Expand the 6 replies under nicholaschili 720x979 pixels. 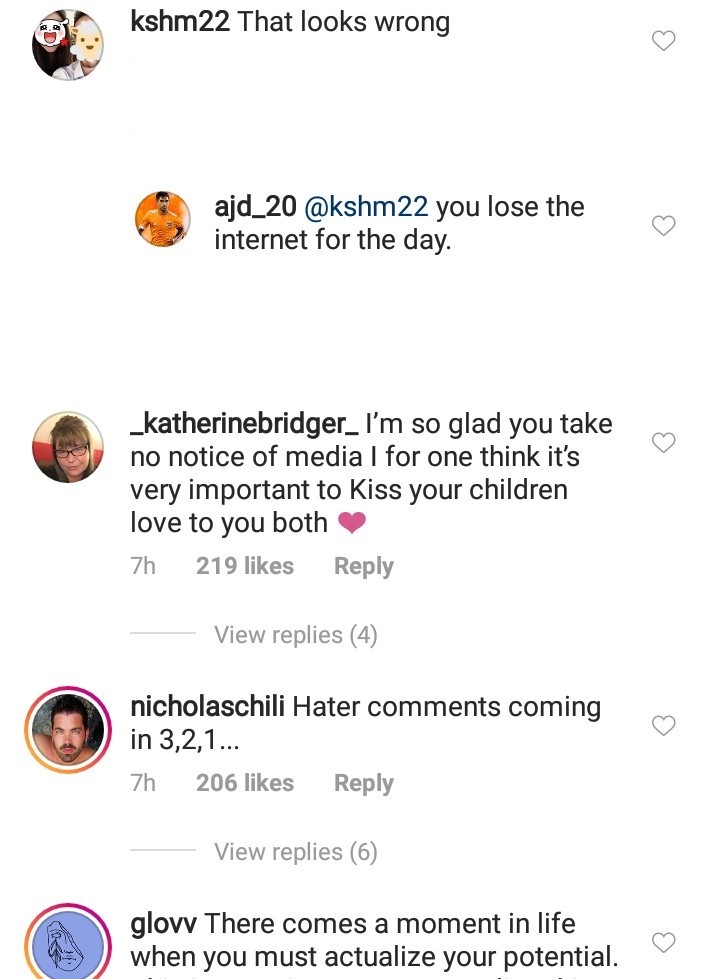pyautogui.click(x=295, y=852)
